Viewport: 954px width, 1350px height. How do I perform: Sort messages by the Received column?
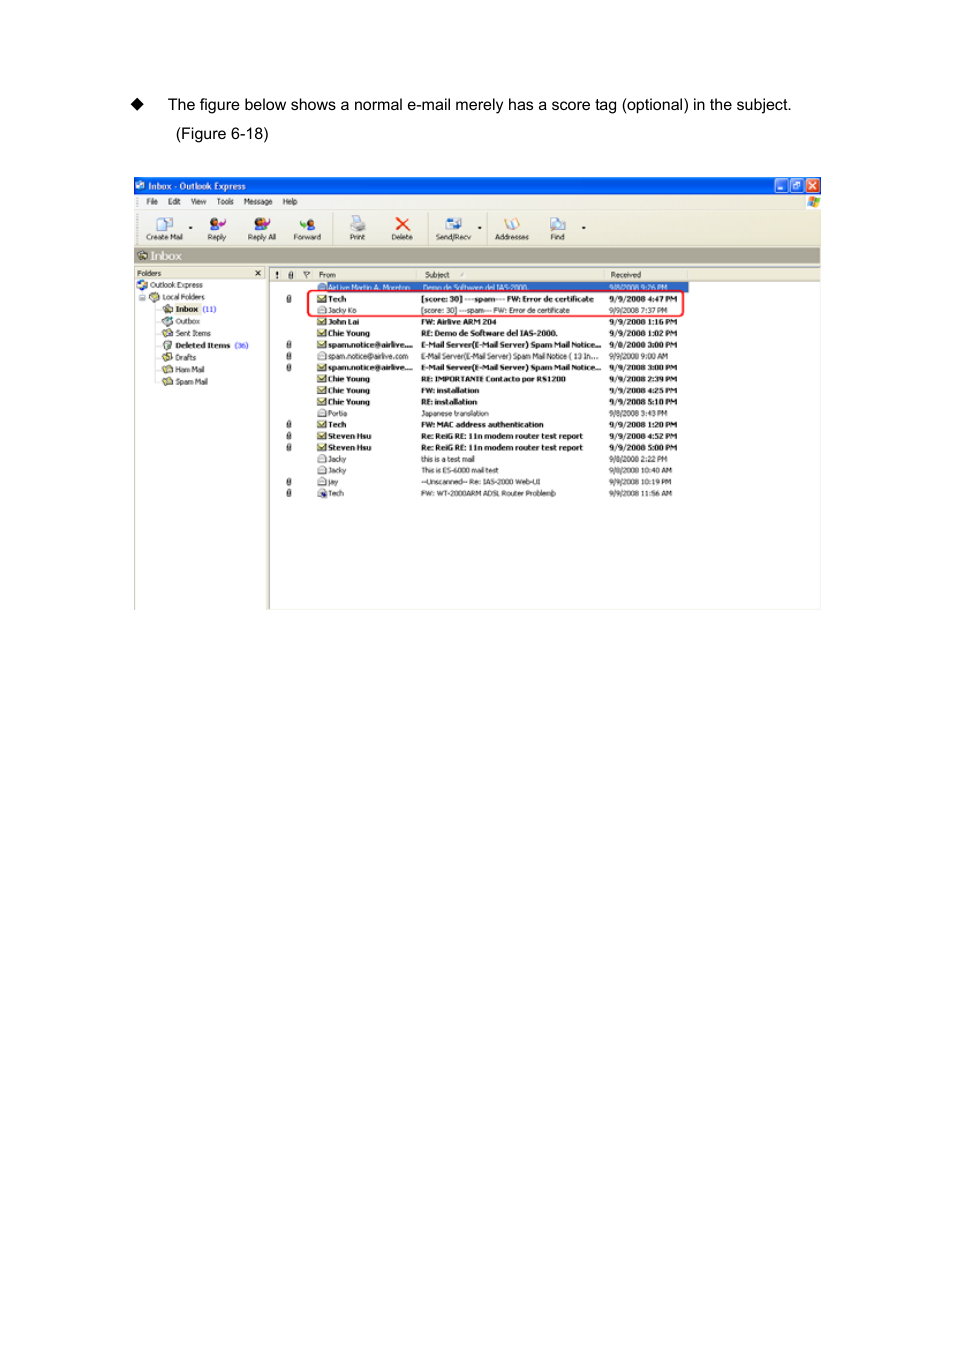[626, 275]
